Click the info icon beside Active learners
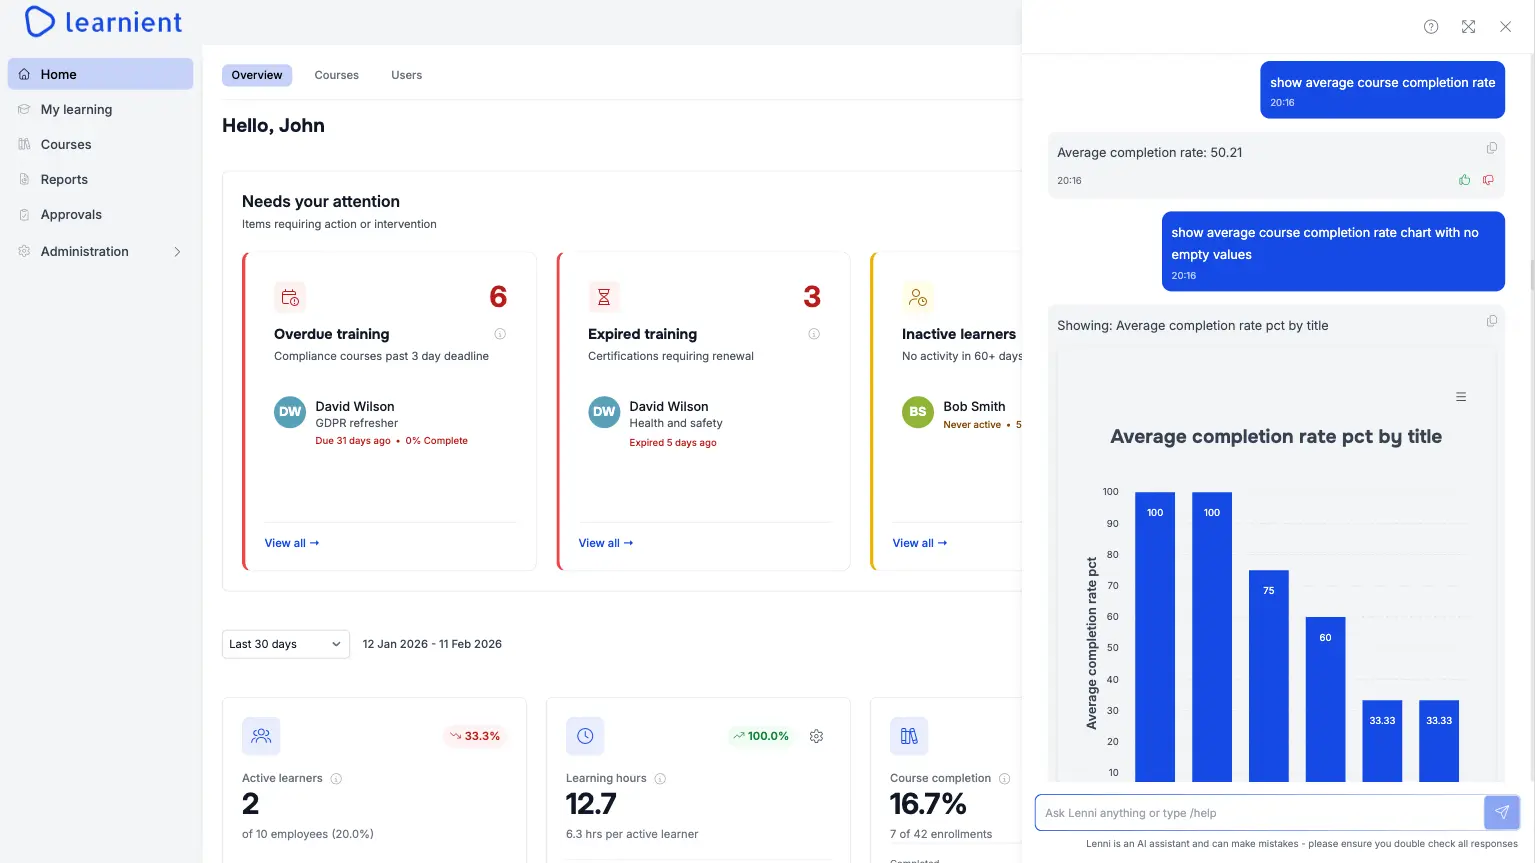Screen dimensions: 1535x863 tap(336, 778)
